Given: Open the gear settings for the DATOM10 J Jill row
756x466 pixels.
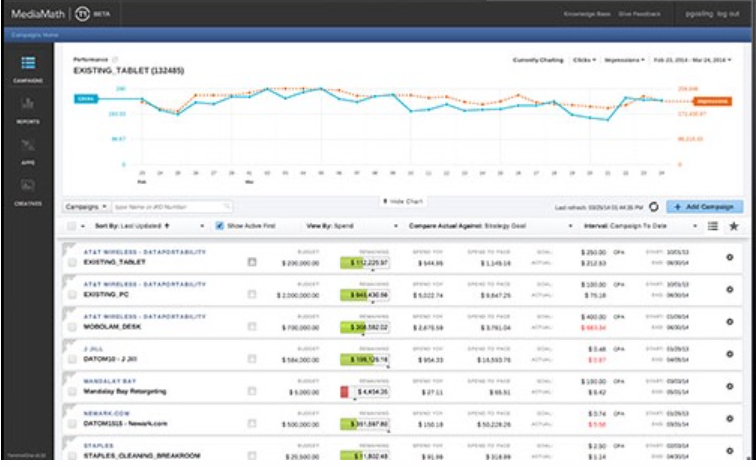Looking at the screenshot, I should (730, 354).
